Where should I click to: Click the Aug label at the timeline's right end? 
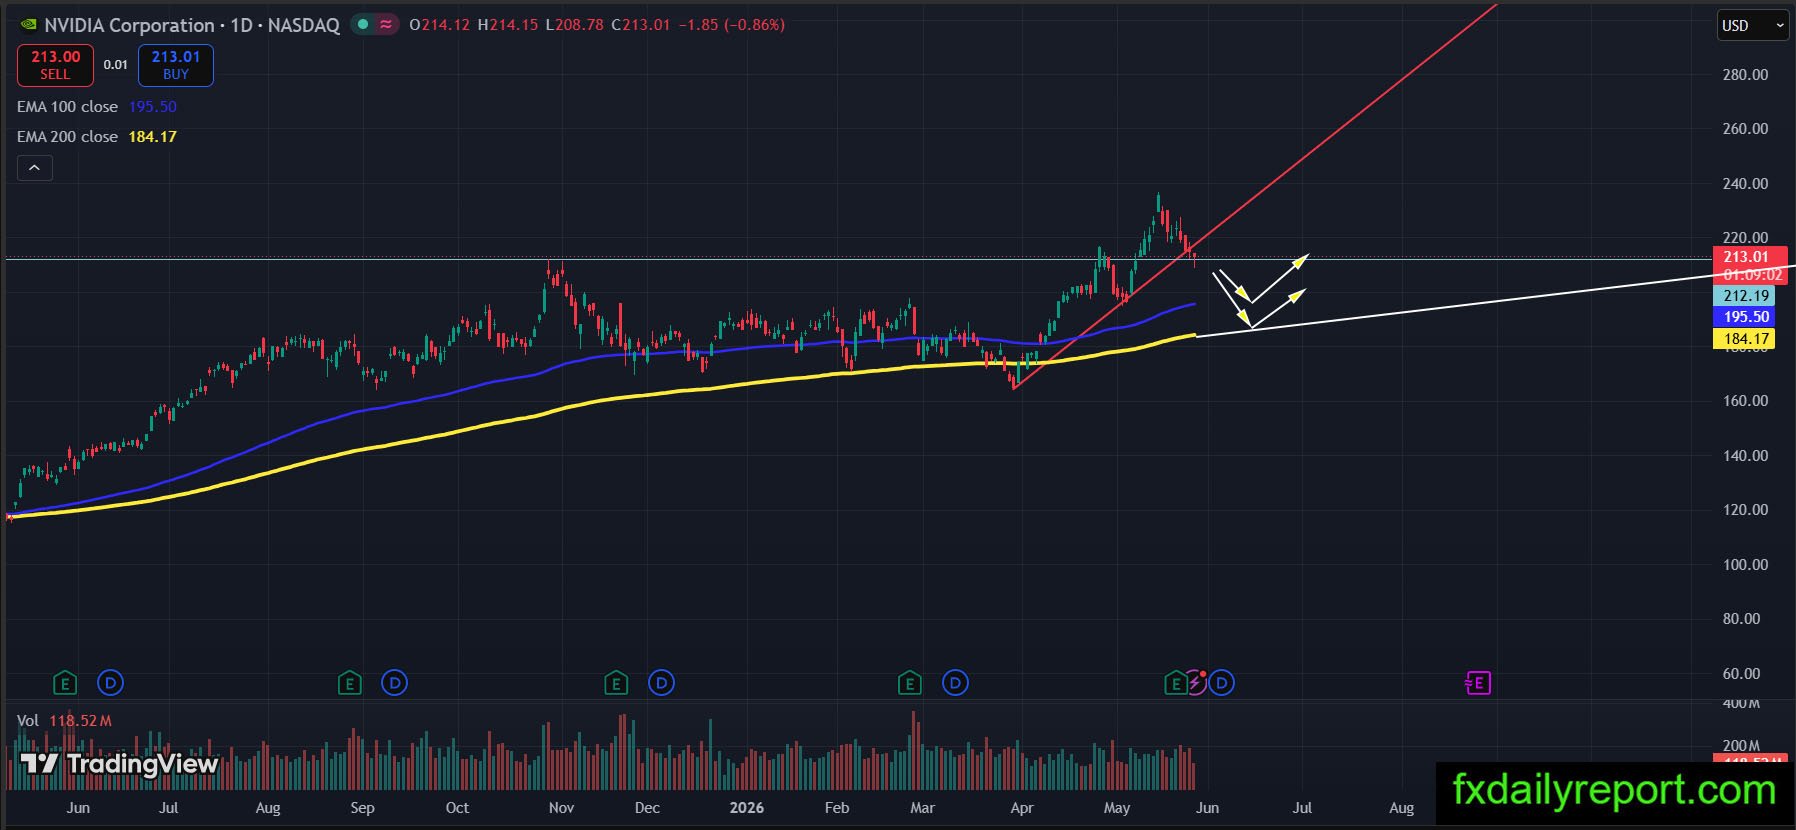1402,808
